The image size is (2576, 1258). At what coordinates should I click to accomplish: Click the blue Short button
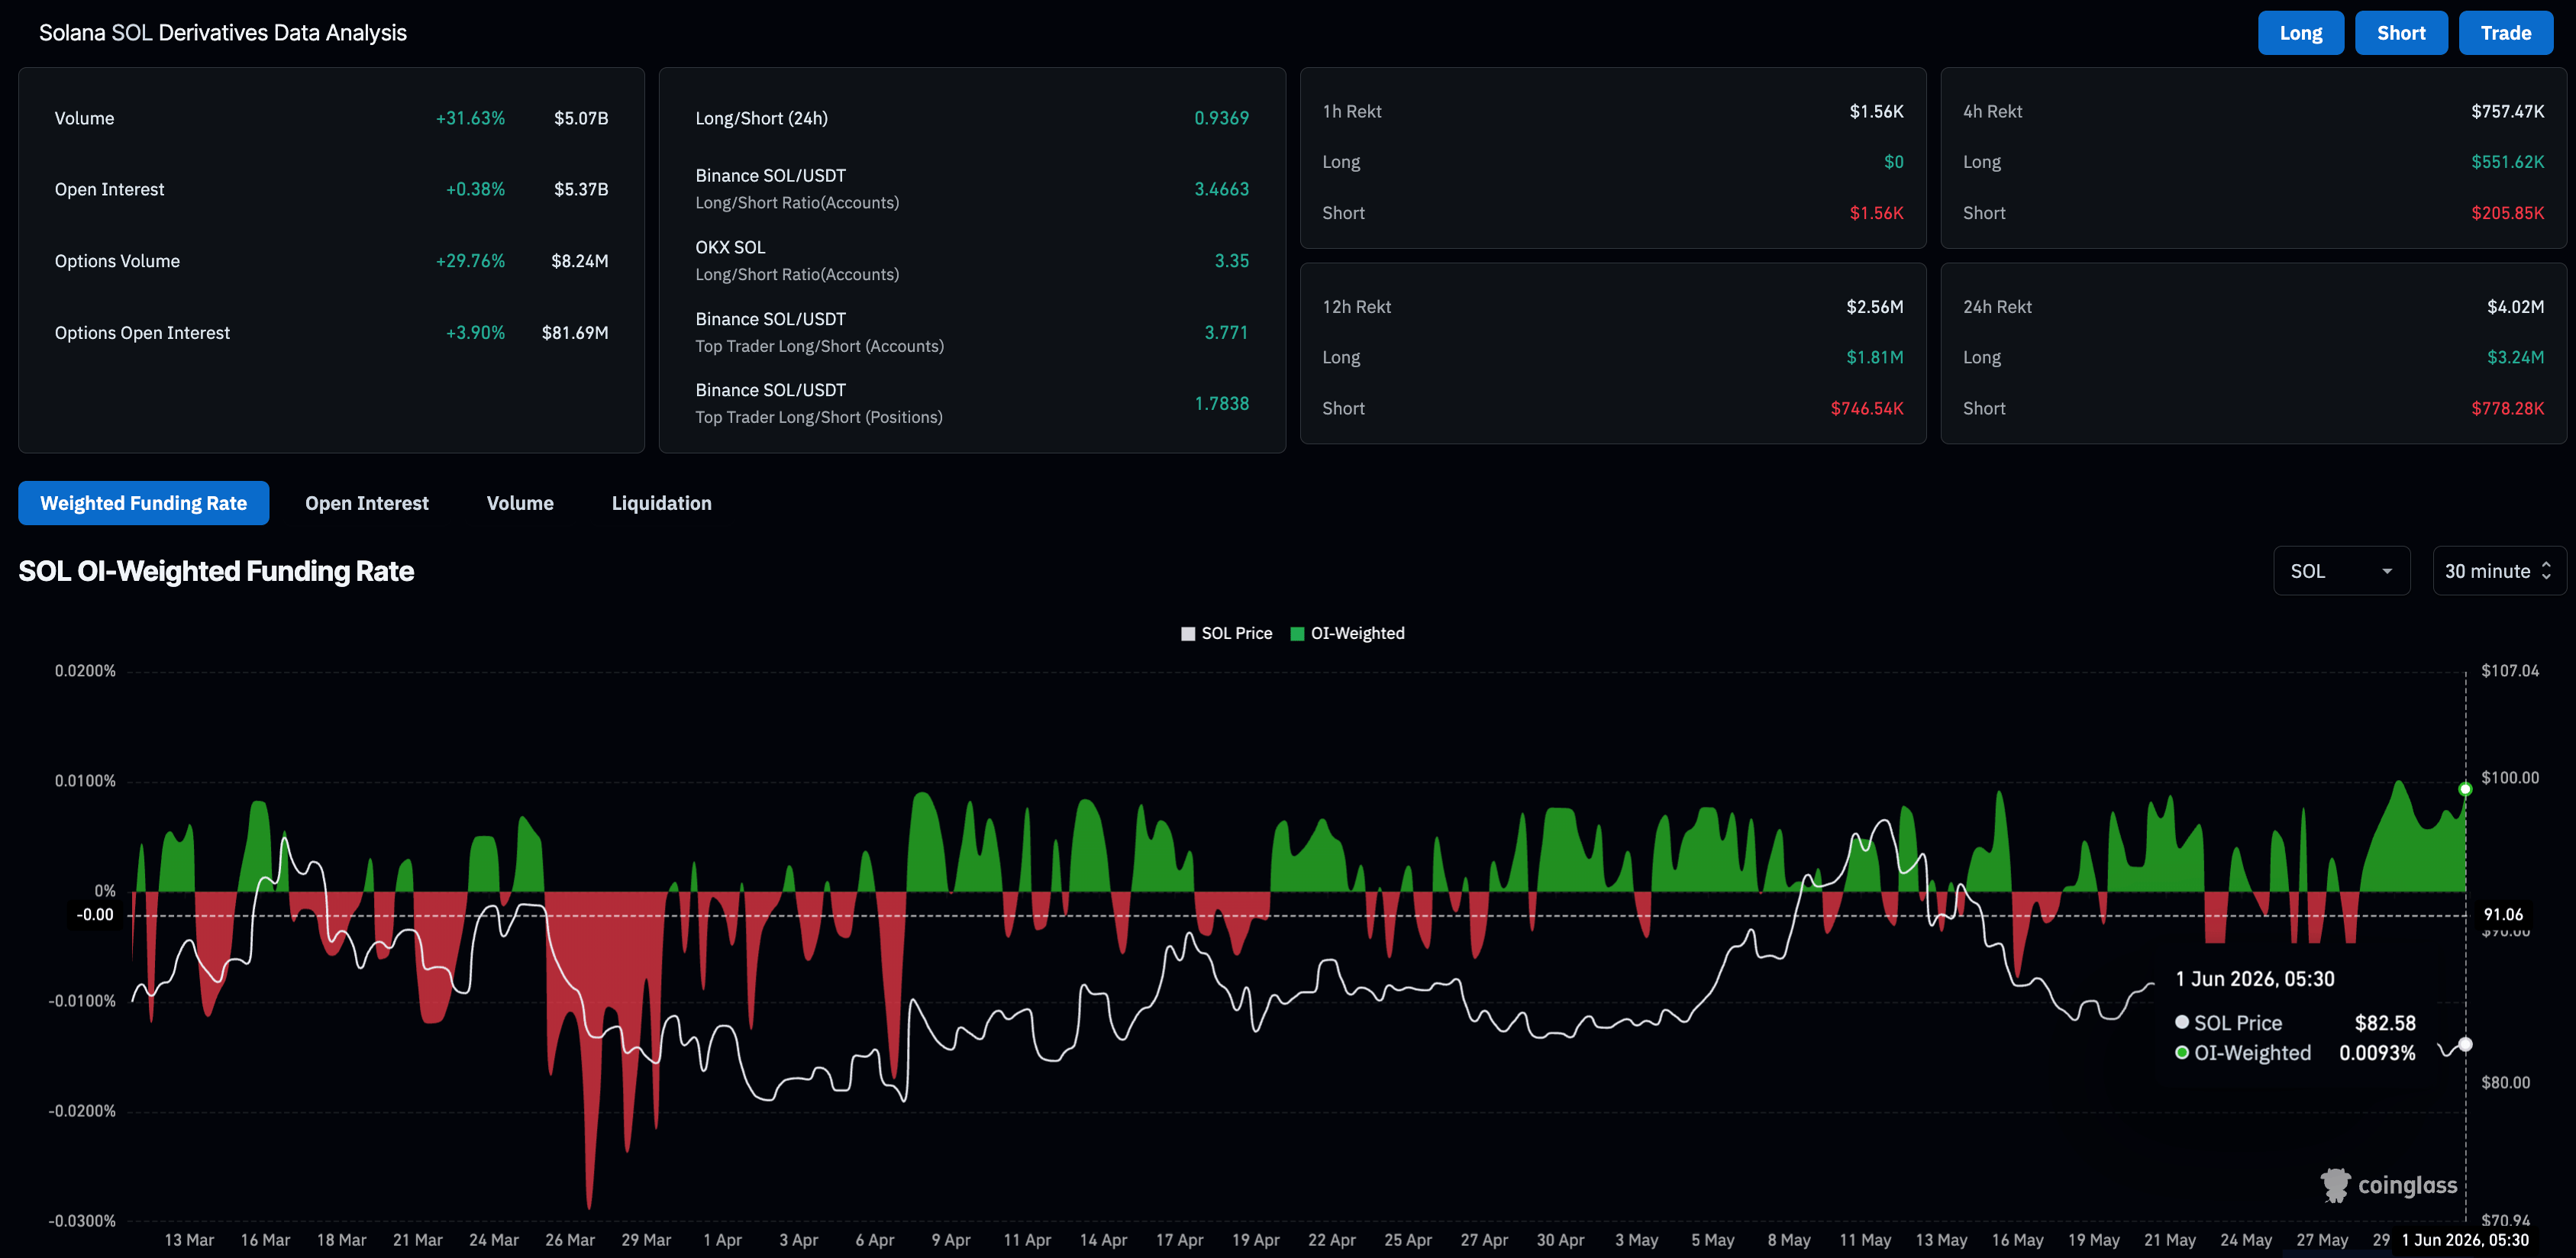[2401, 33]
